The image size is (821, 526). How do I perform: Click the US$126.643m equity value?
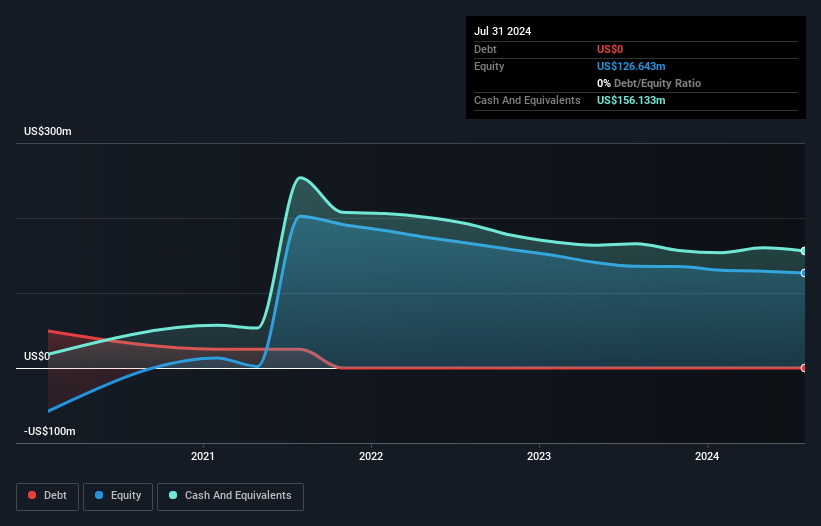click(631, 66)
